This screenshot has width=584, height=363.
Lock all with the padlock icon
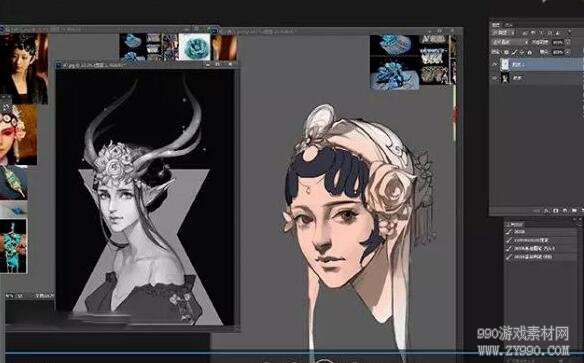530,52
